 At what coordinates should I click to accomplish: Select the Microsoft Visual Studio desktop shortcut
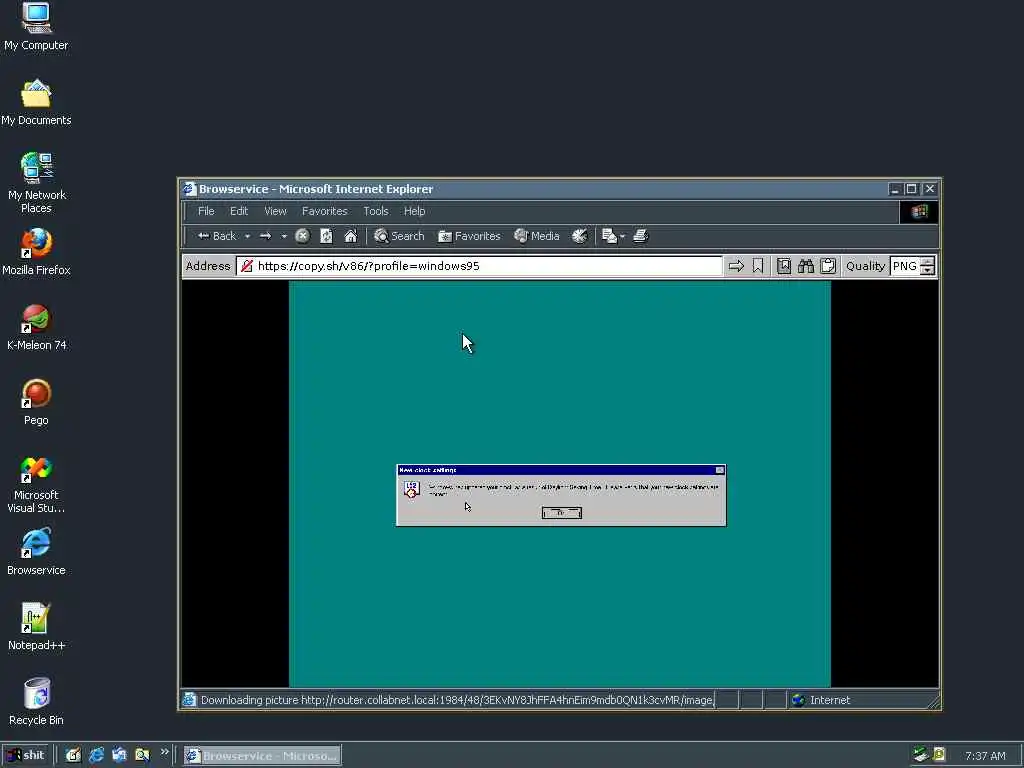(x=36, y=484)
